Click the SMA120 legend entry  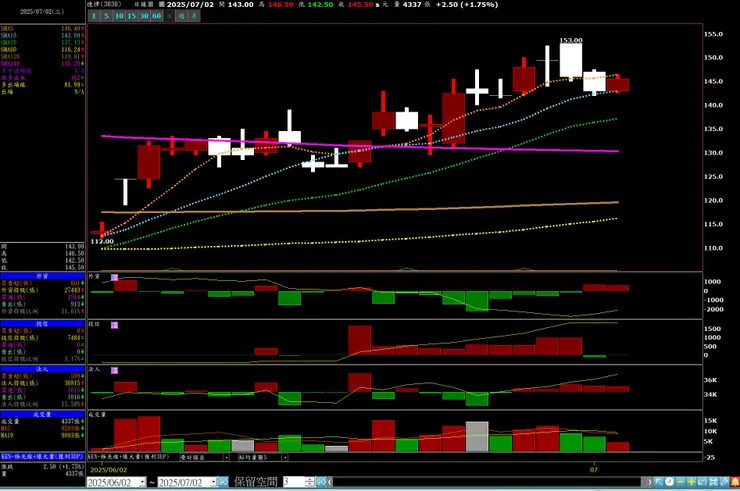(x=42, y=57)
